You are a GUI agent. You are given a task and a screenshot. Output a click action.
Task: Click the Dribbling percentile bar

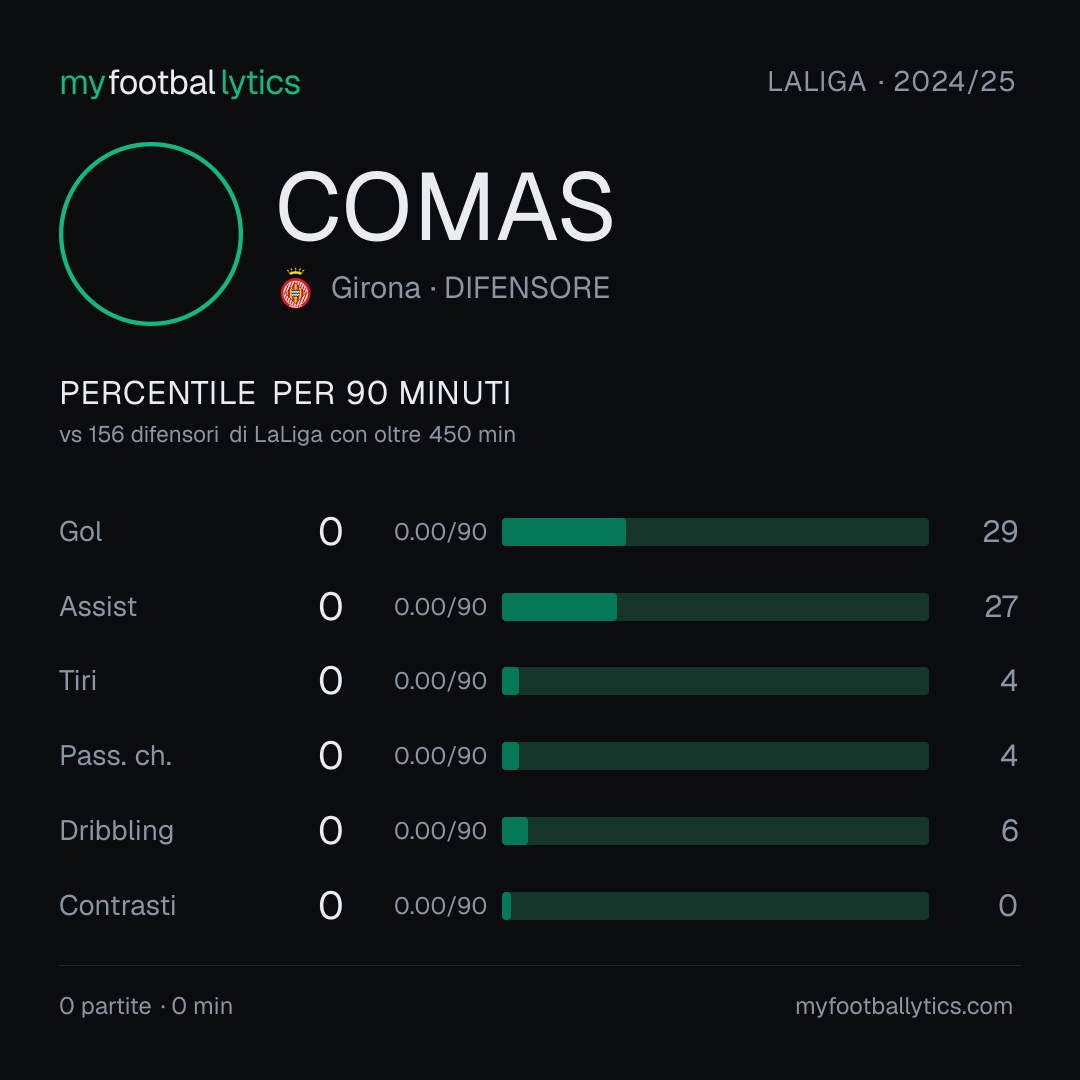point(715,831)
